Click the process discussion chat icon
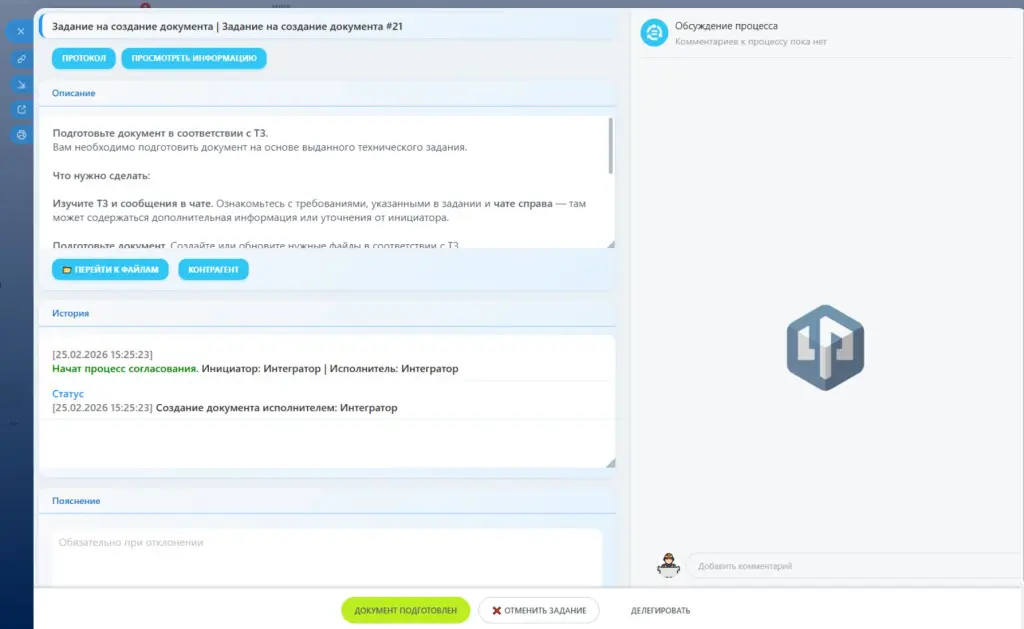The image size is (1024, 629). 654,33
